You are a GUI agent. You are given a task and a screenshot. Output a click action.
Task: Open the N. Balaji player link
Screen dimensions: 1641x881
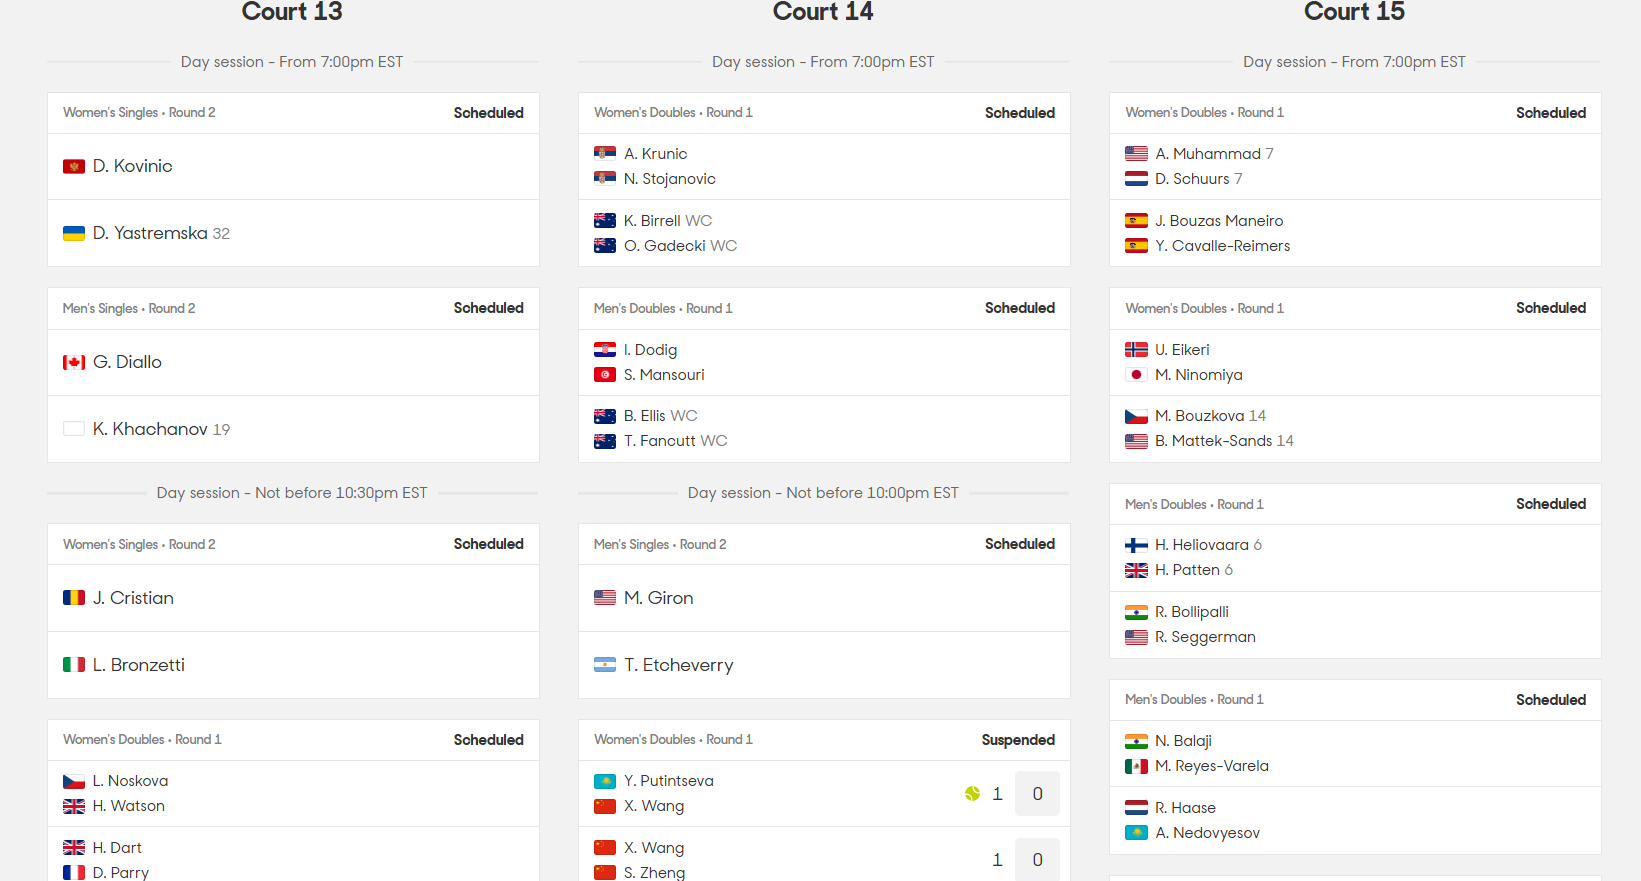click(x=1183, y=741)
